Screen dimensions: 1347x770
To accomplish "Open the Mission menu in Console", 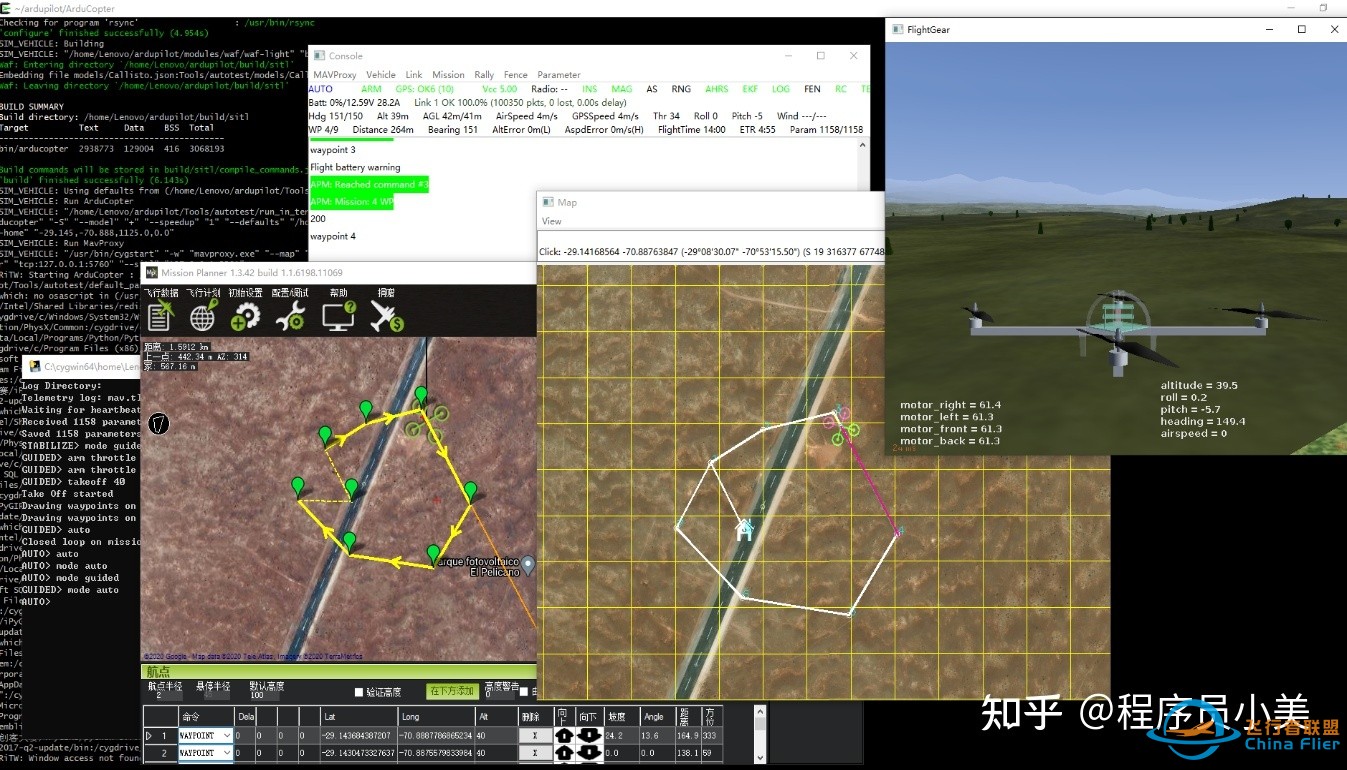I will pyautogui.click(x=448, y=75).
